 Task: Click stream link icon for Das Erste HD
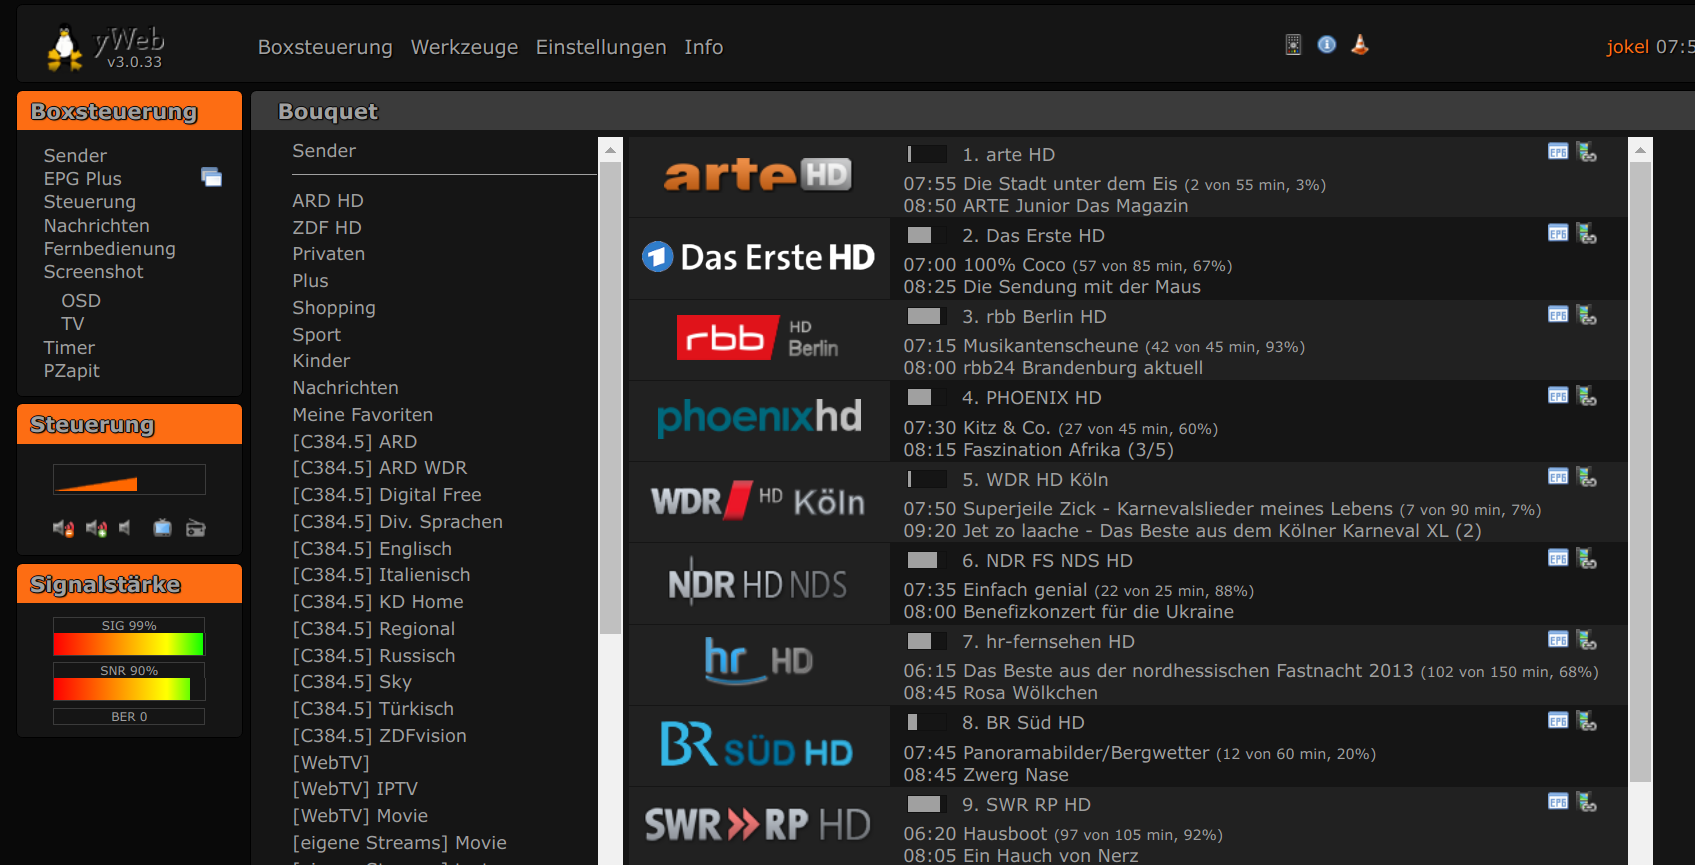[1587, 234]
